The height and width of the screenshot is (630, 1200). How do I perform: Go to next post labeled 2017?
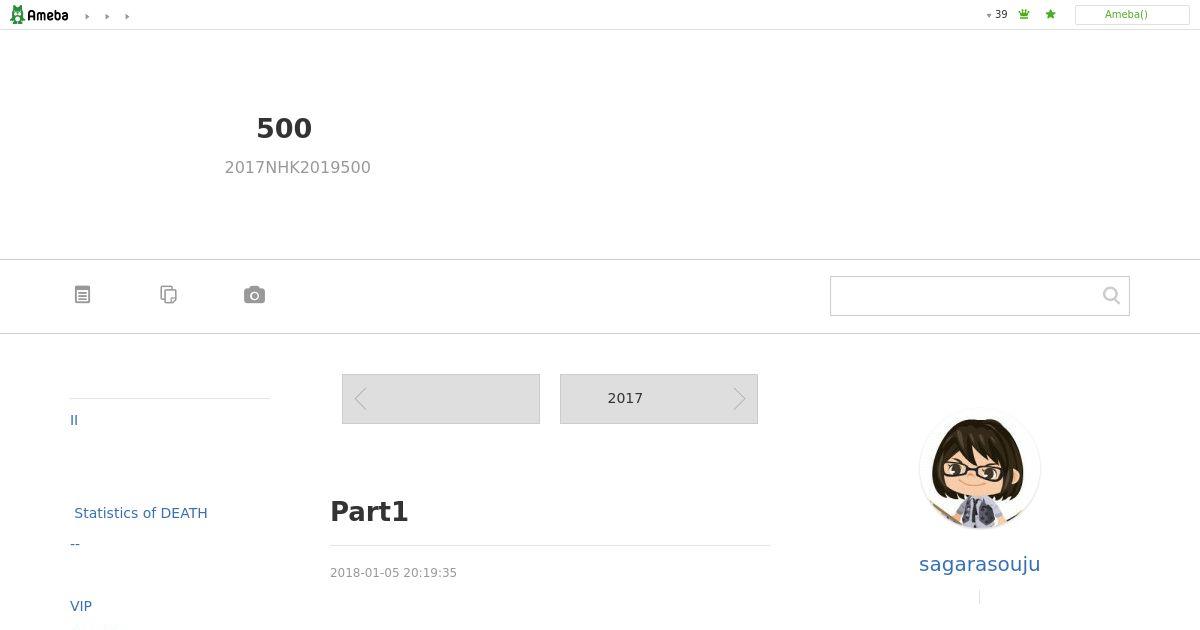[x=659, y=399]
